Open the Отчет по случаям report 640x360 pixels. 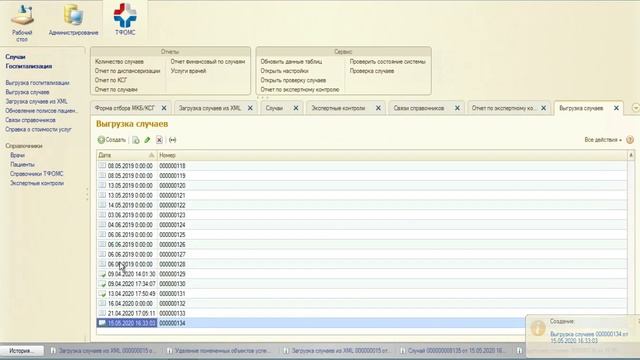116,89
